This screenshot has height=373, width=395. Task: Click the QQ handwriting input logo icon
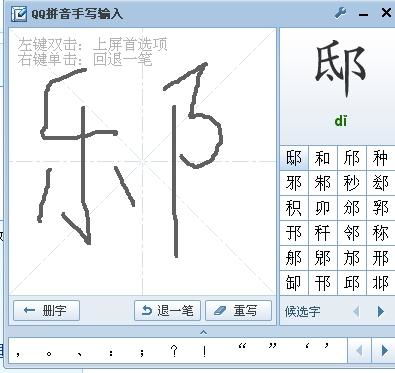[19, 14]
